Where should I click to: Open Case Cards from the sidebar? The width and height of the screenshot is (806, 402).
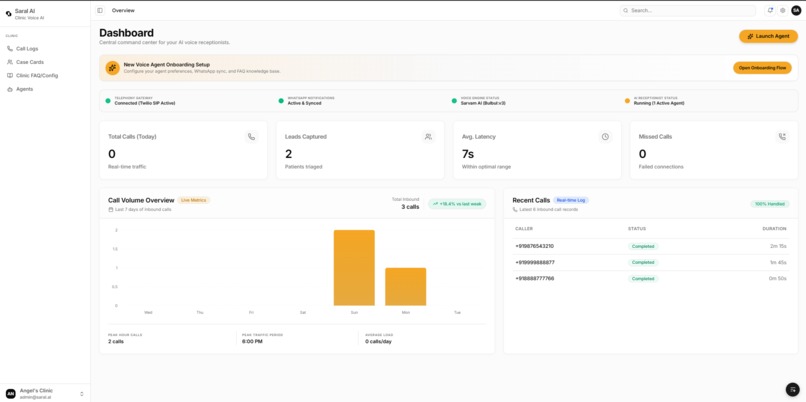coord(45,62)
